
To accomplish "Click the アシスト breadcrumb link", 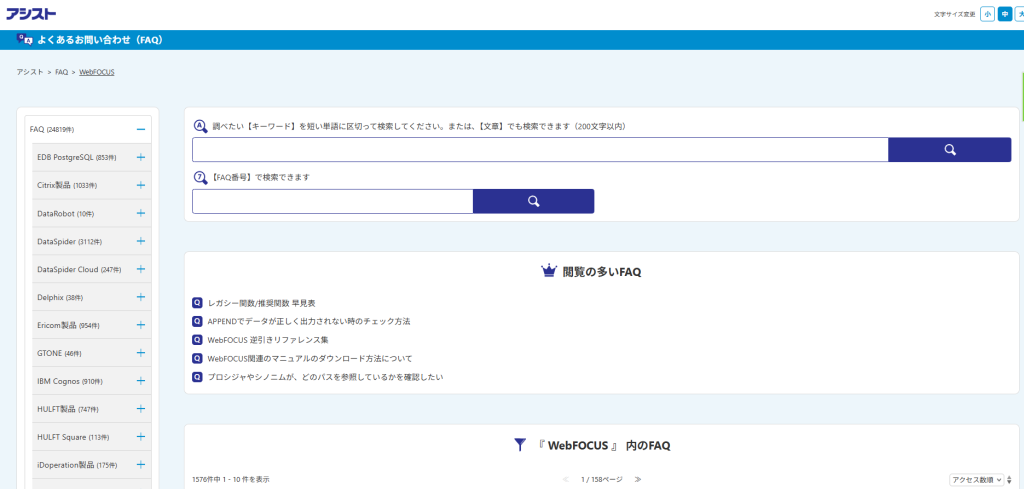I will point(30,72).
